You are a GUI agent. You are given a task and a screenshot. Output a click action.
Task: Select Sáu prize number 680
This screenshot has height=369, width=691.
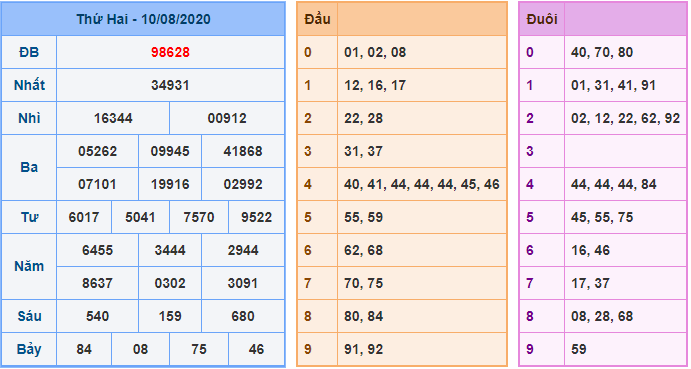[x=243, y=316]
